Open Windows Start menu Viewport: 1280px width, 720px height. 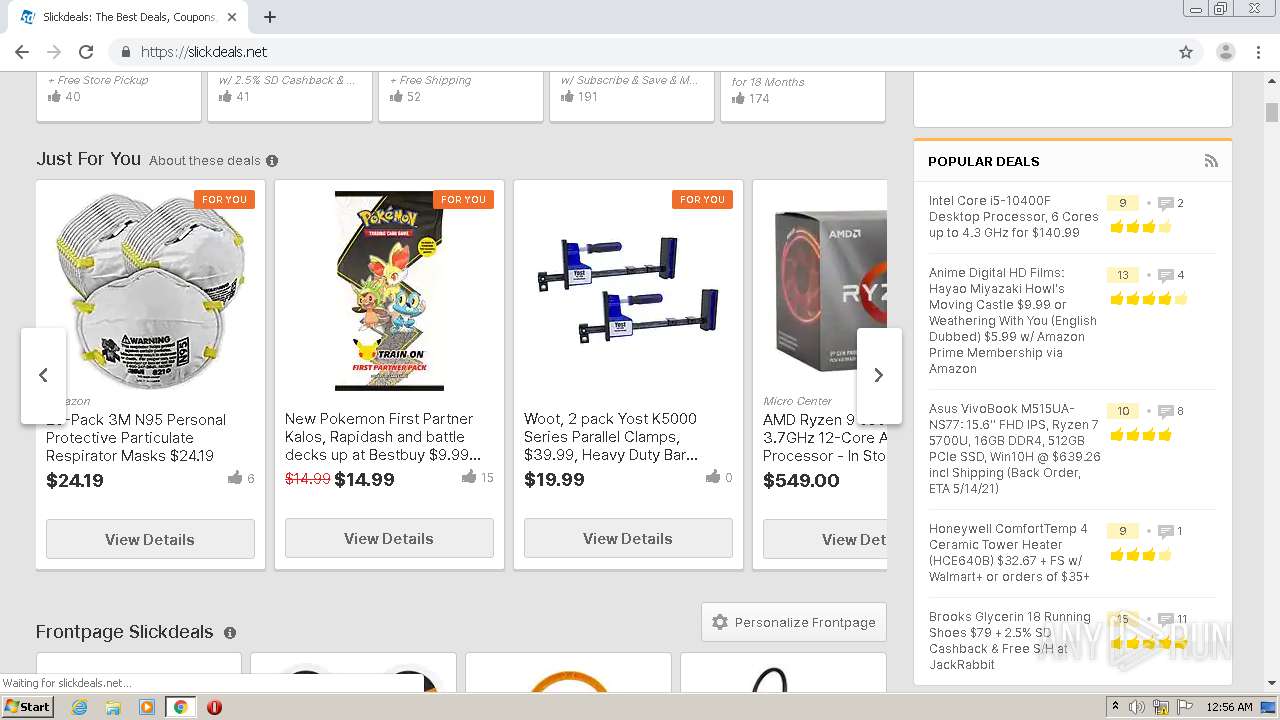(28, 707)
